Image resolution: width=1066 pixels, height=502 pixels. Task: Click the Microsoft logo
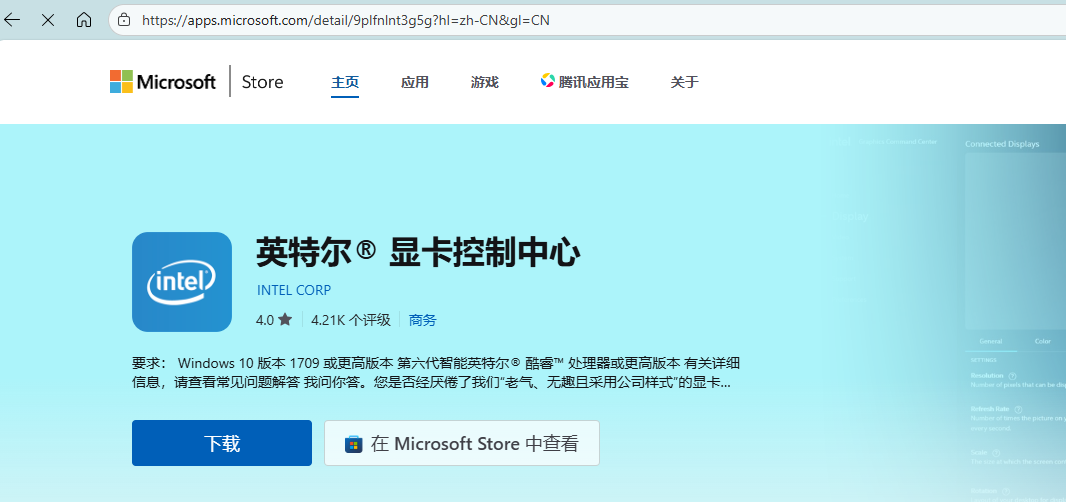(x=162, y=82)
